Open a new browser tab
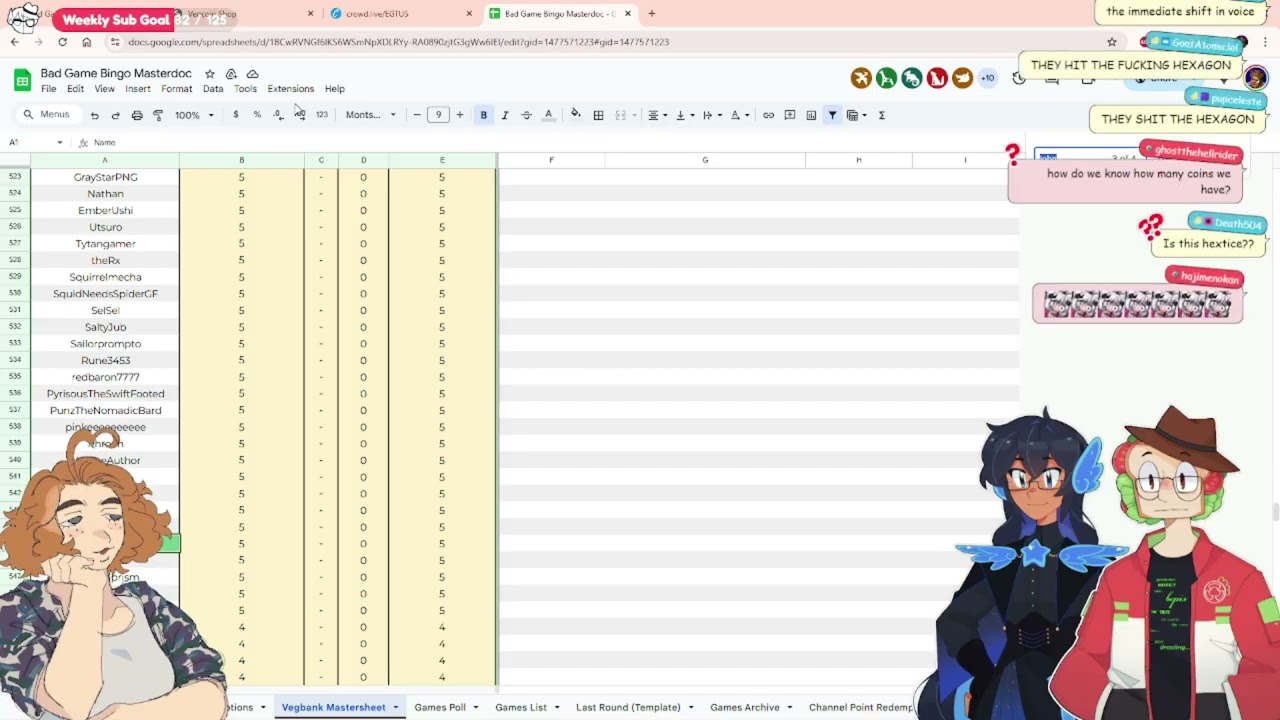Image resolution: width=1280 pixels, height=720 pixels. point(651,14)
